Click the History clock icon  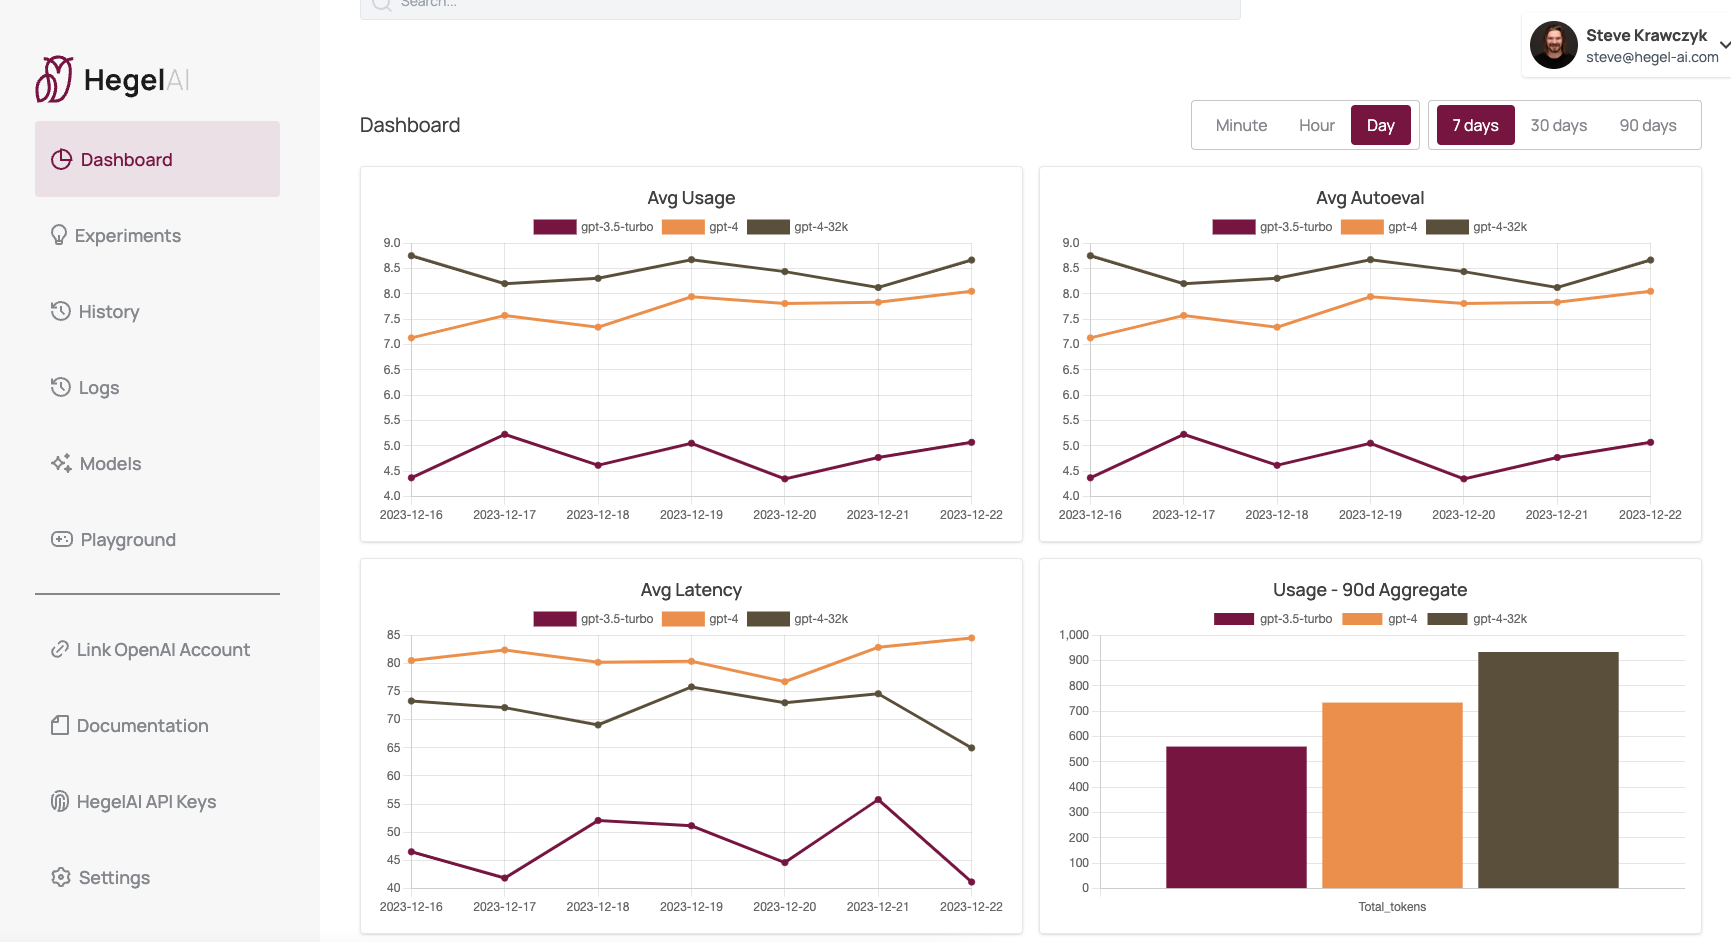61,311
